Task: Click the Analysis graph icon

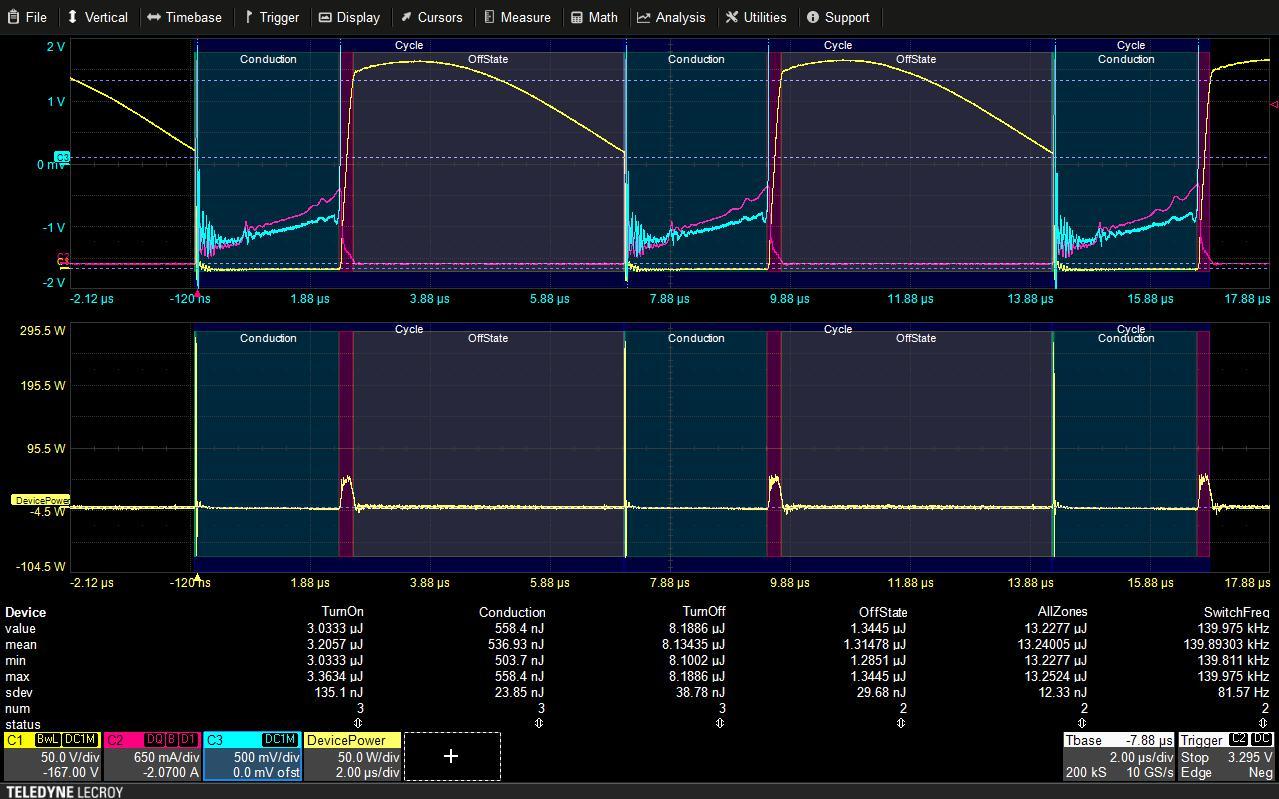Action: tap(644, 17)
